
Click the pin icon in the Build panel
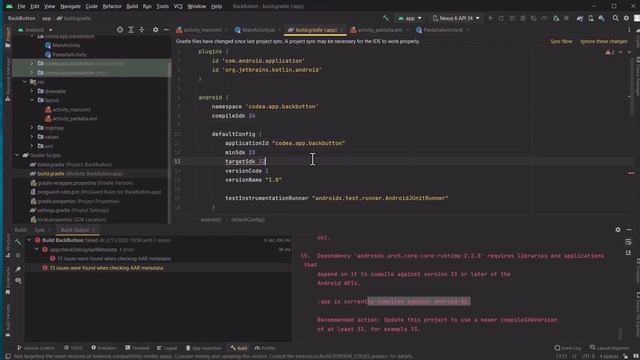point(18,269)
